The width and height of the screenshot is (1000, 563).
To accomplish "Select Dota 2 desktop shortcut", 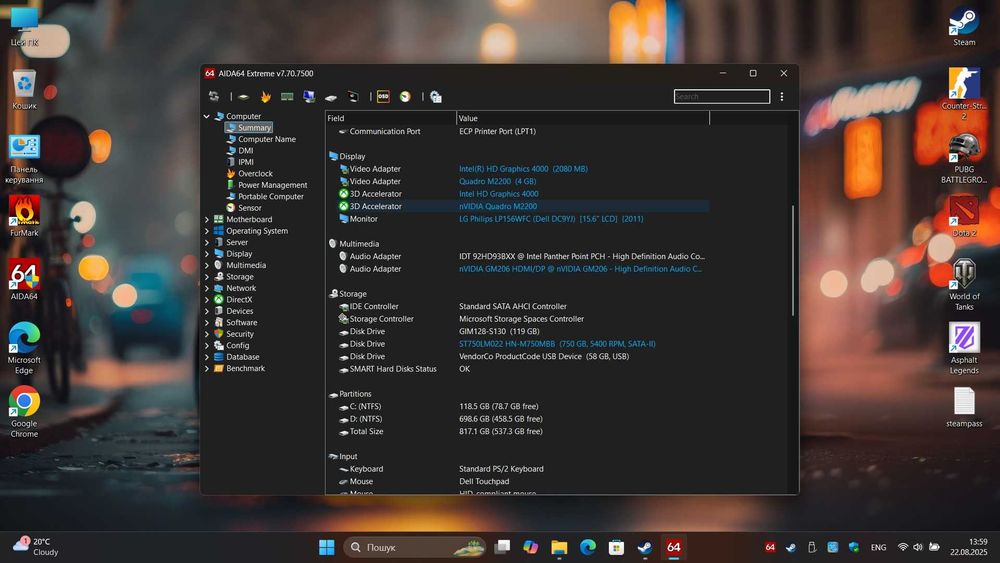I will pyautogui.click(x=964, y=216).
